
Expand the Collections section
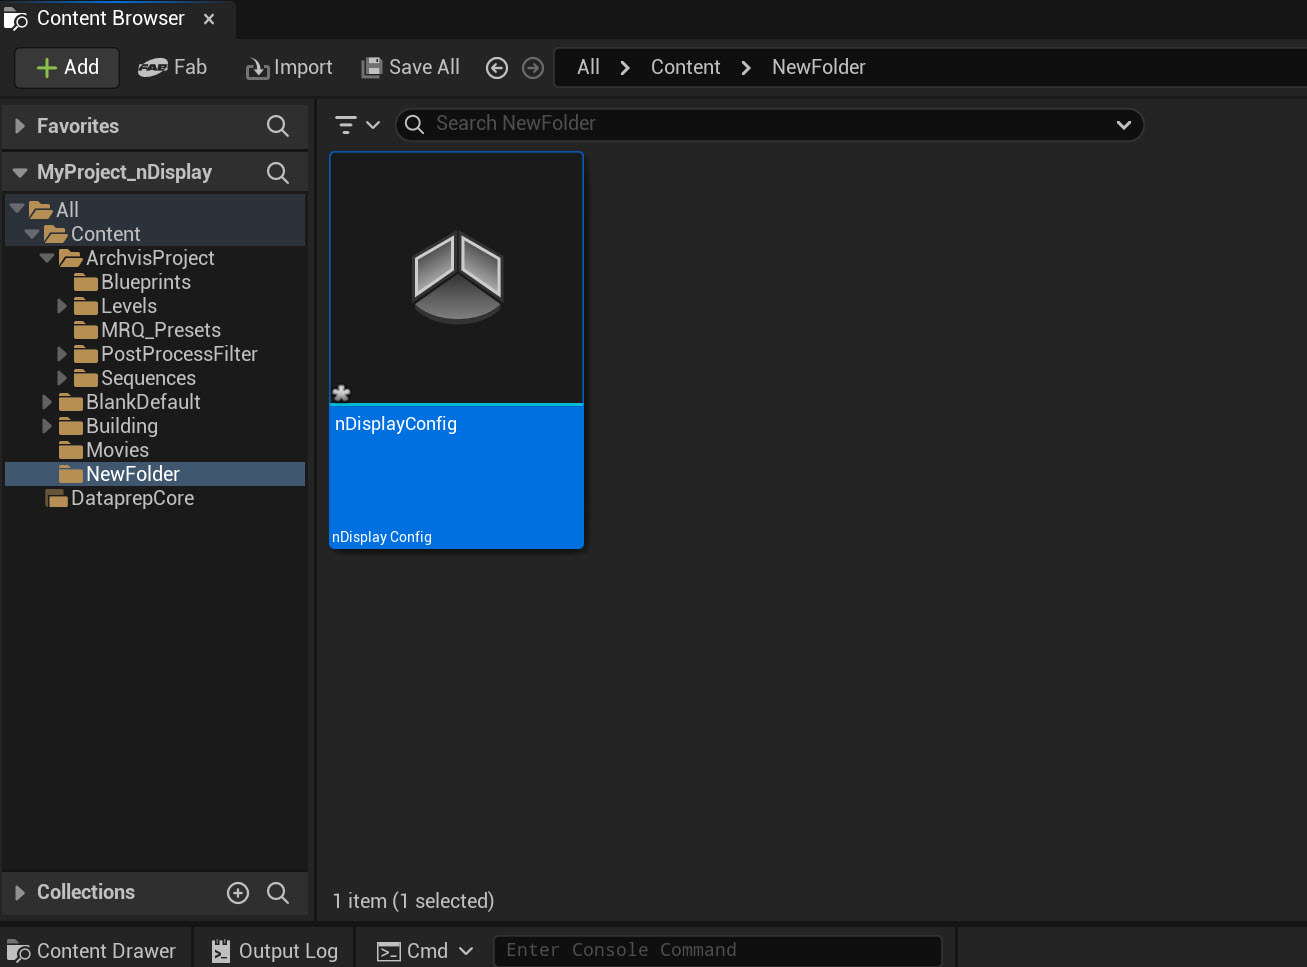[19, 892]
